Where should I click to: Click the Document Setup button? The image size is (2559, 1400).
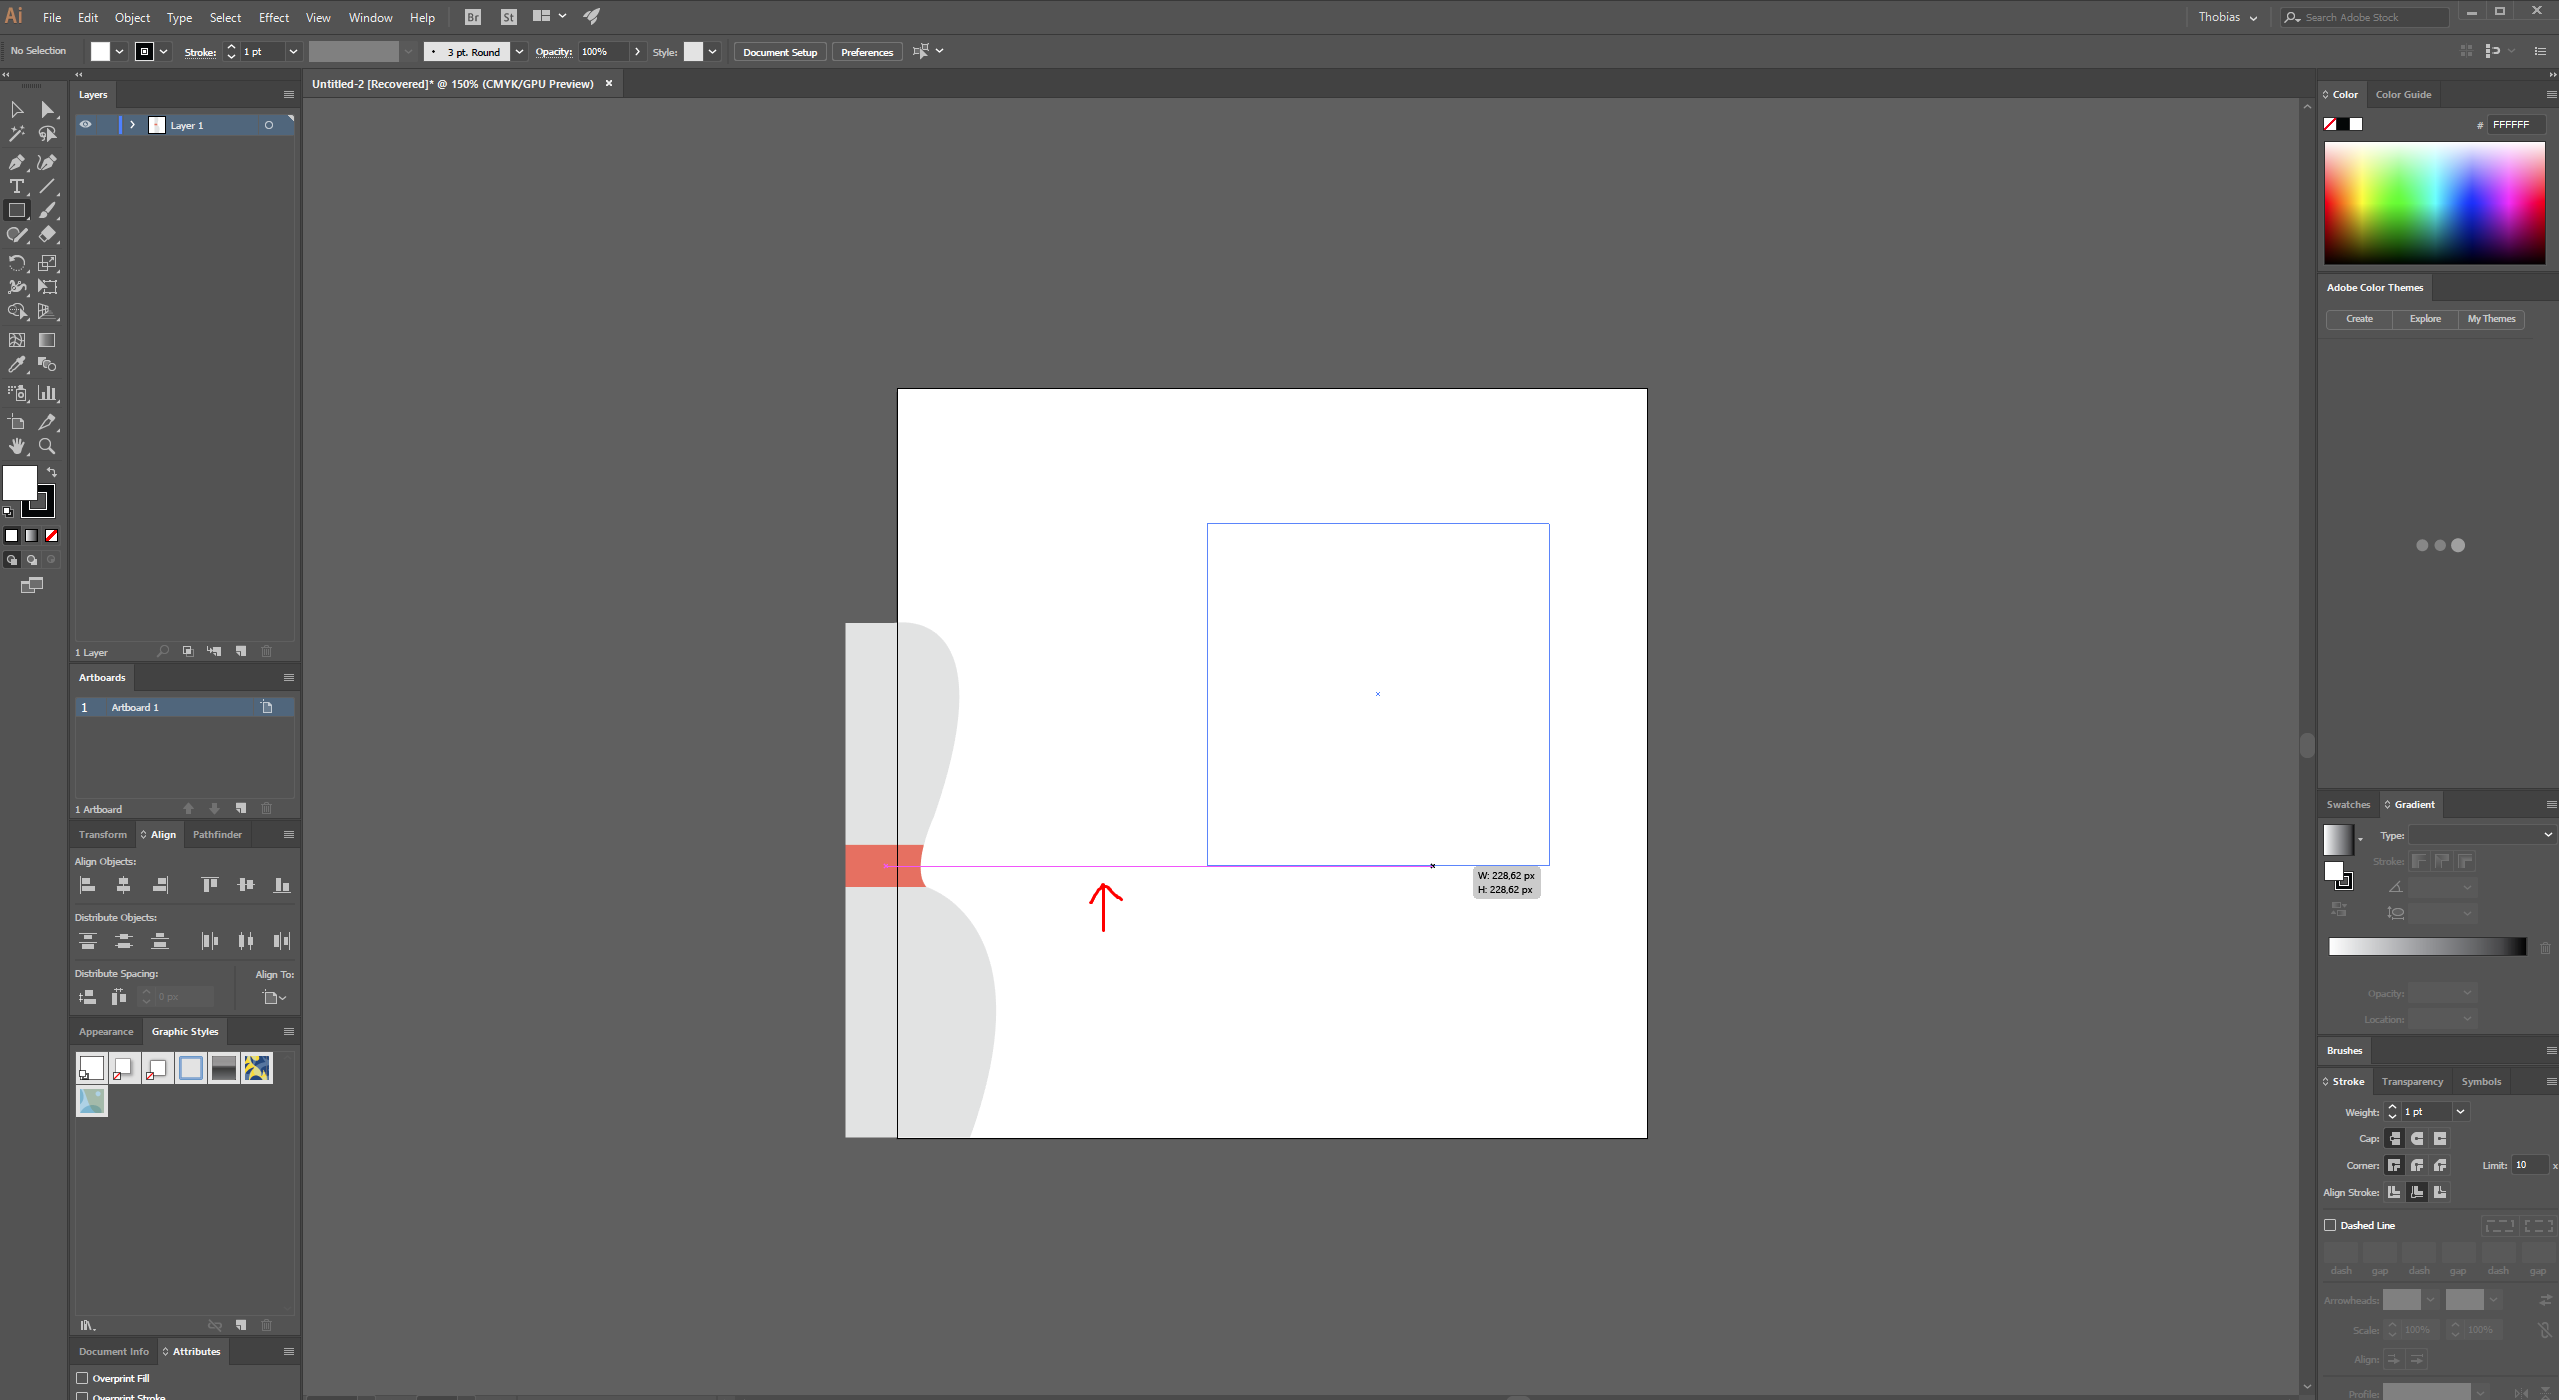coord(780,52)
